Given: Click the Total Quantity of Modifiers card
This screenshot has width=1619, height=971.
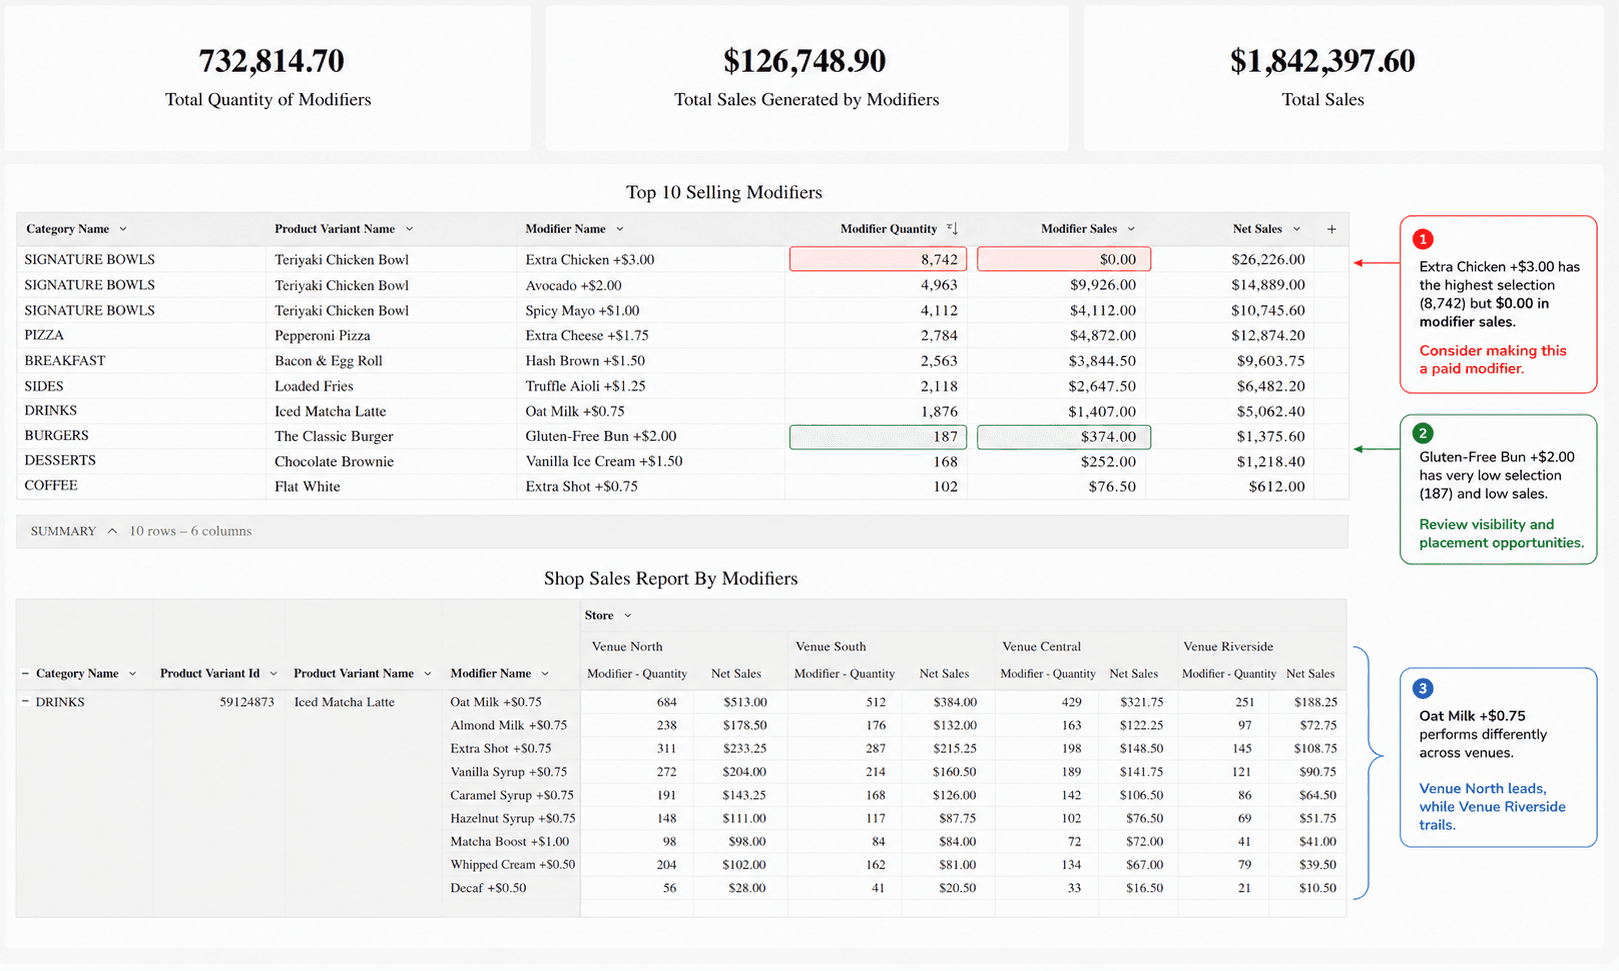Looking at the screenshot, I should [x=268, y=78].
